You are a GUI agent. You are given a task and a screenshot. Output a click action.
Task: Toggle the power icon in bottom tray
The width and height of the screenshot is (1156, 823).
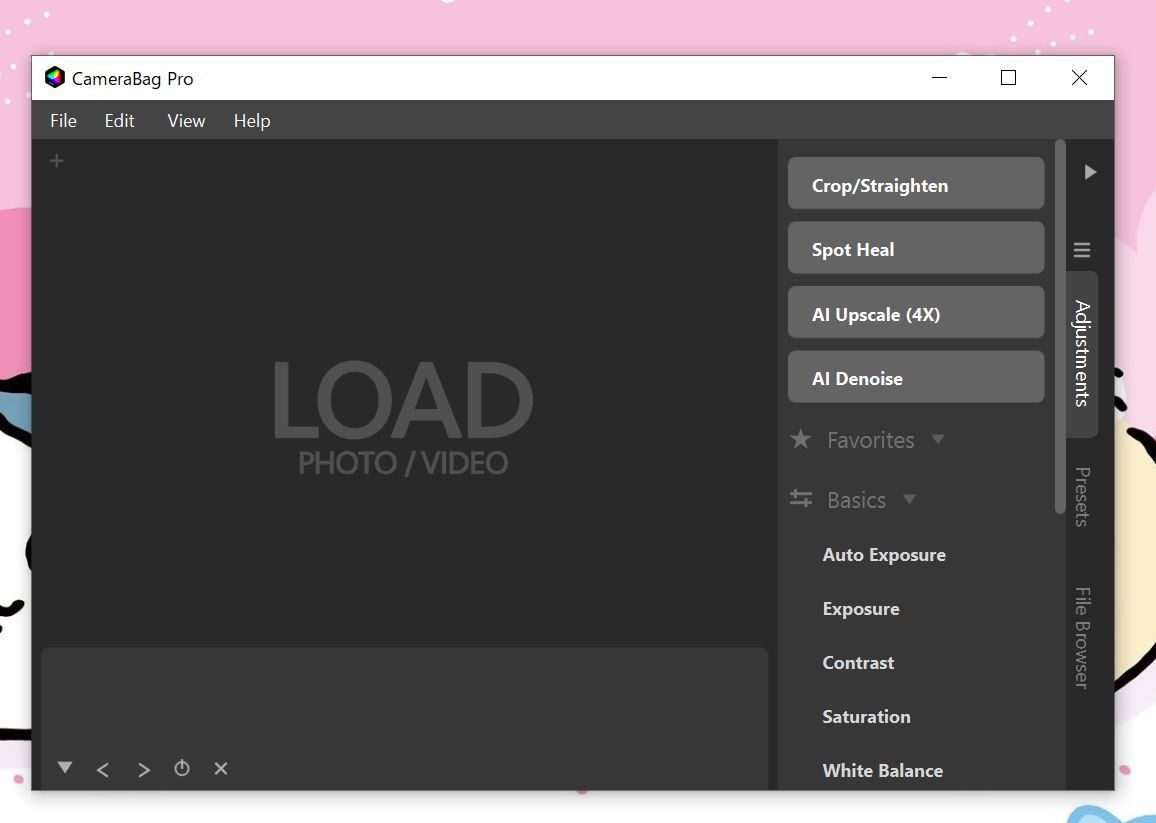[x=182, y=768]
